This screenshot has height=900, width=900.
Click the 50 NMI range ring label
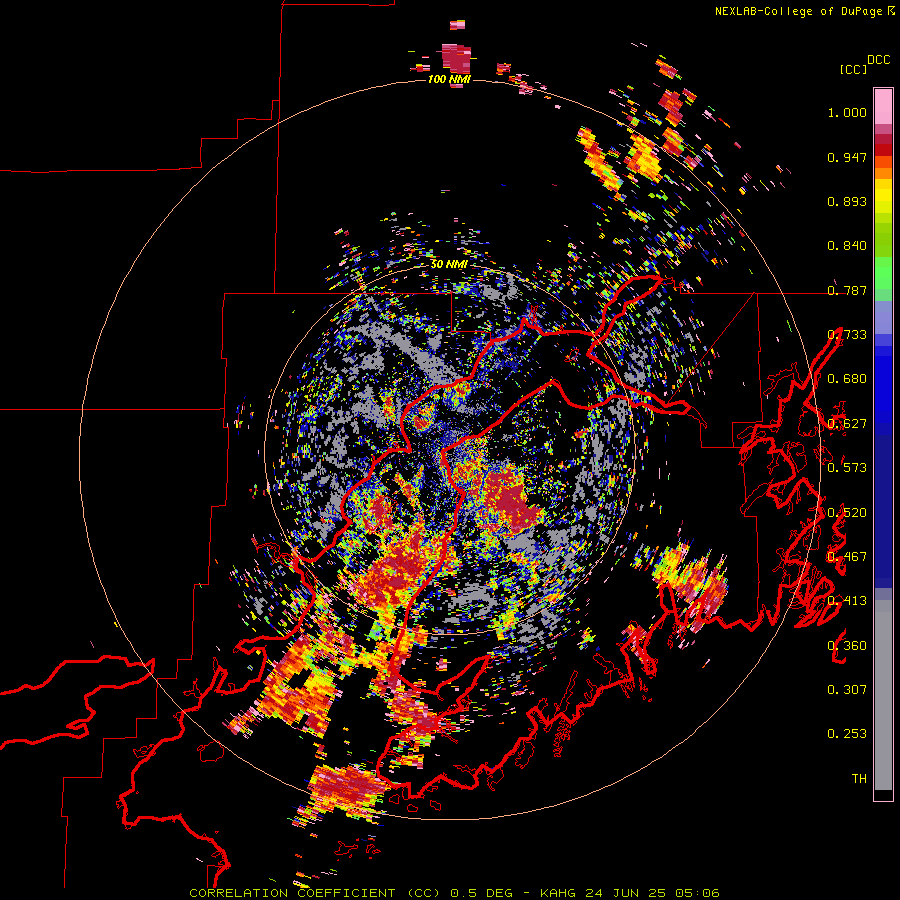coord(449,265)
